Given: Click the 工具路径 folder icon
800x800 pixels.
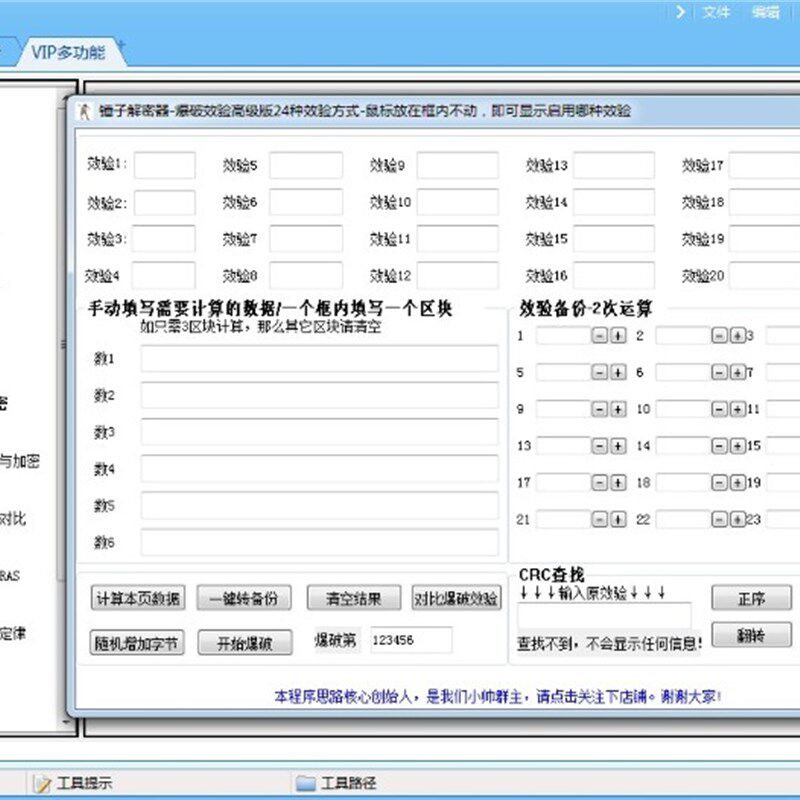Looking at the screenshot, I should tap(305, 783).
